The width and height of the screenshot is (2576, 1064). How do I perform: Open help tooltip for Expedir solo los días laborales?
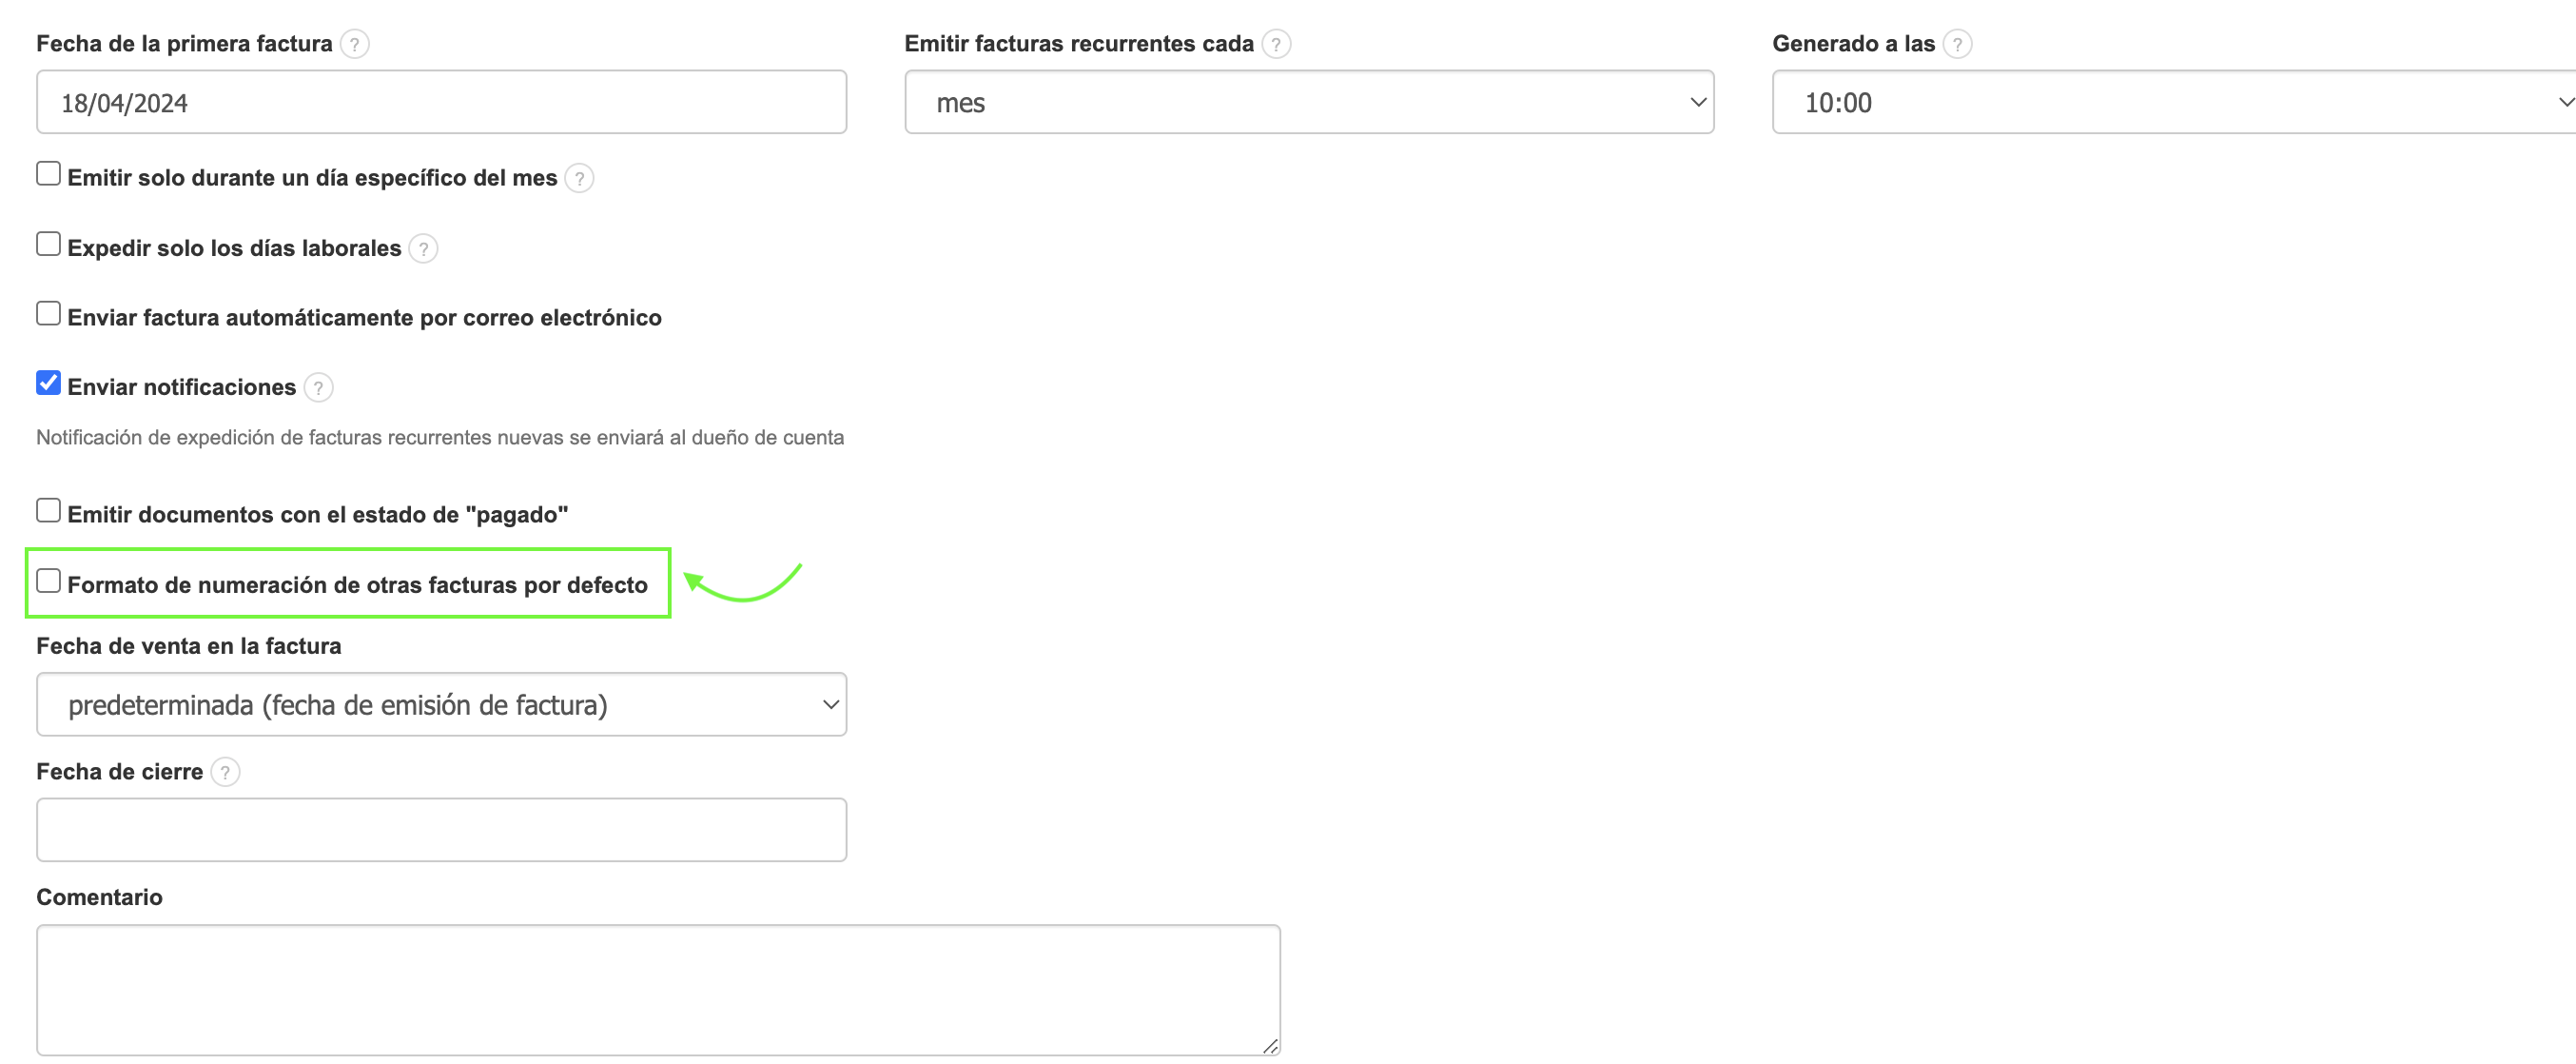[423, 248]
